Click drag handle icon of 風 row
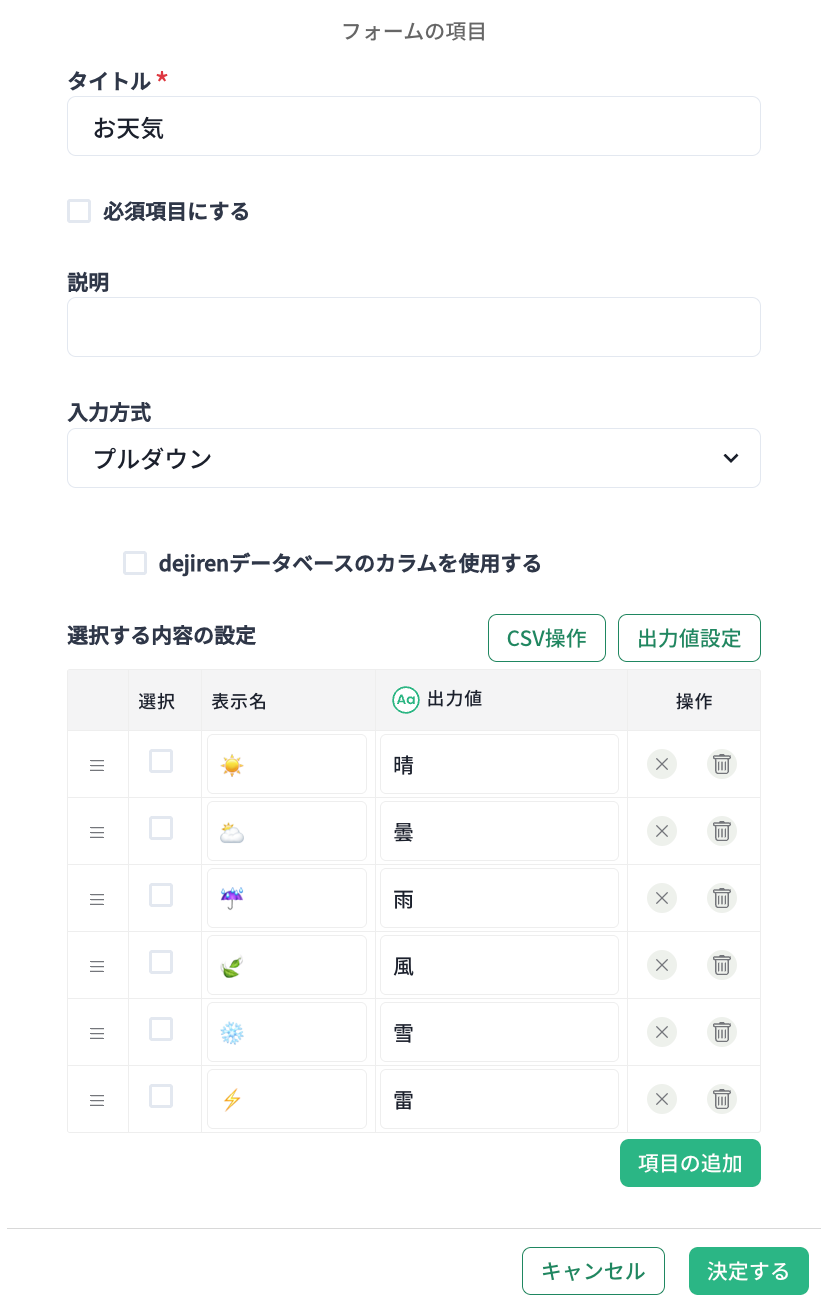Screen dimensions: 824x1304 click(x=97, y=966)
